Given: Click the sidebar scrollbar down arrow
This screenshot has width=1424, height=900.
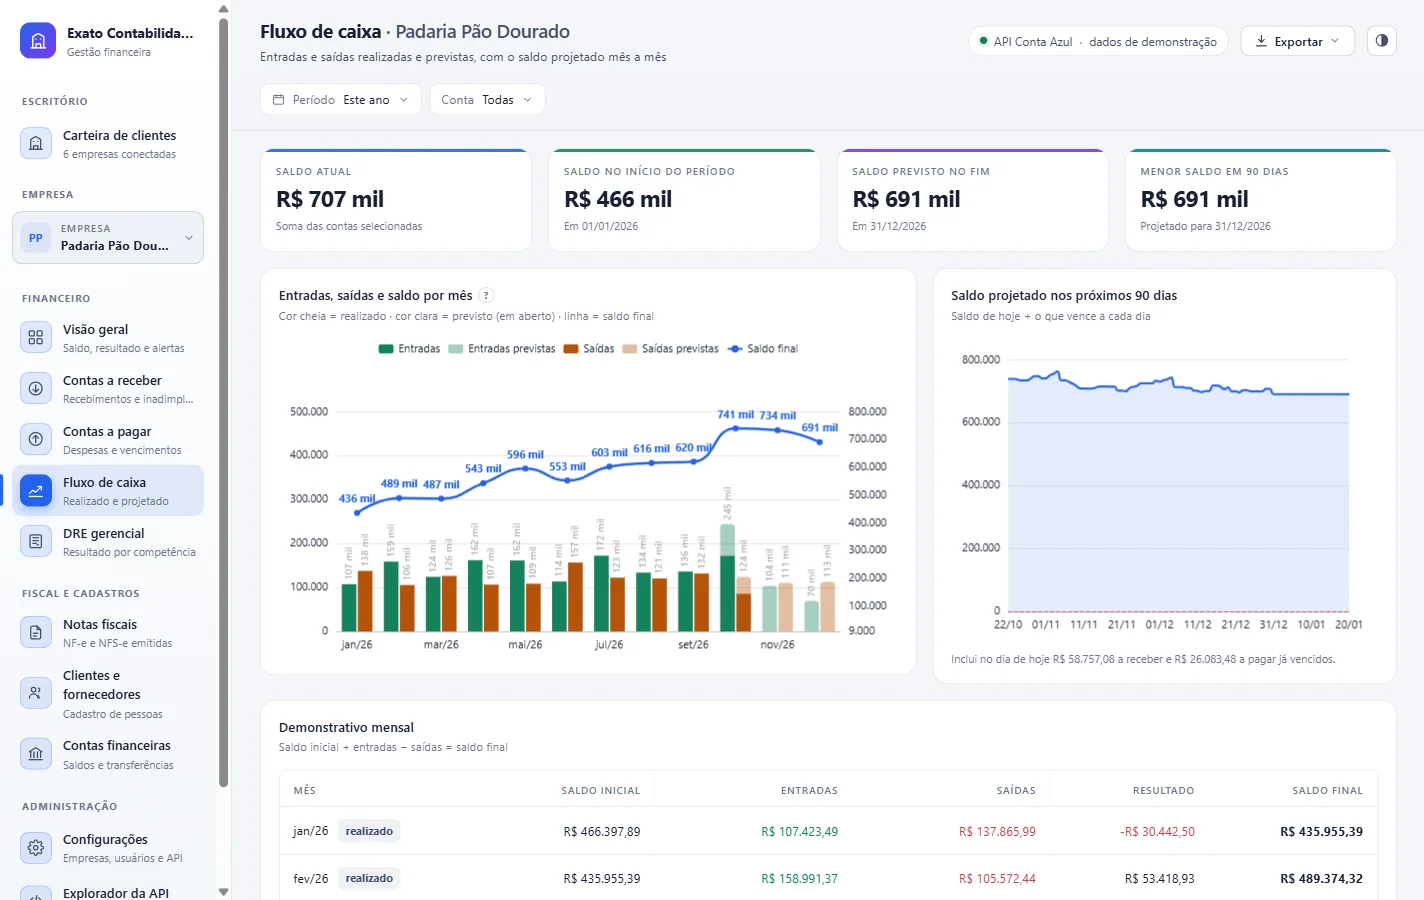Looking at the screenshot, I should [223, 891].
